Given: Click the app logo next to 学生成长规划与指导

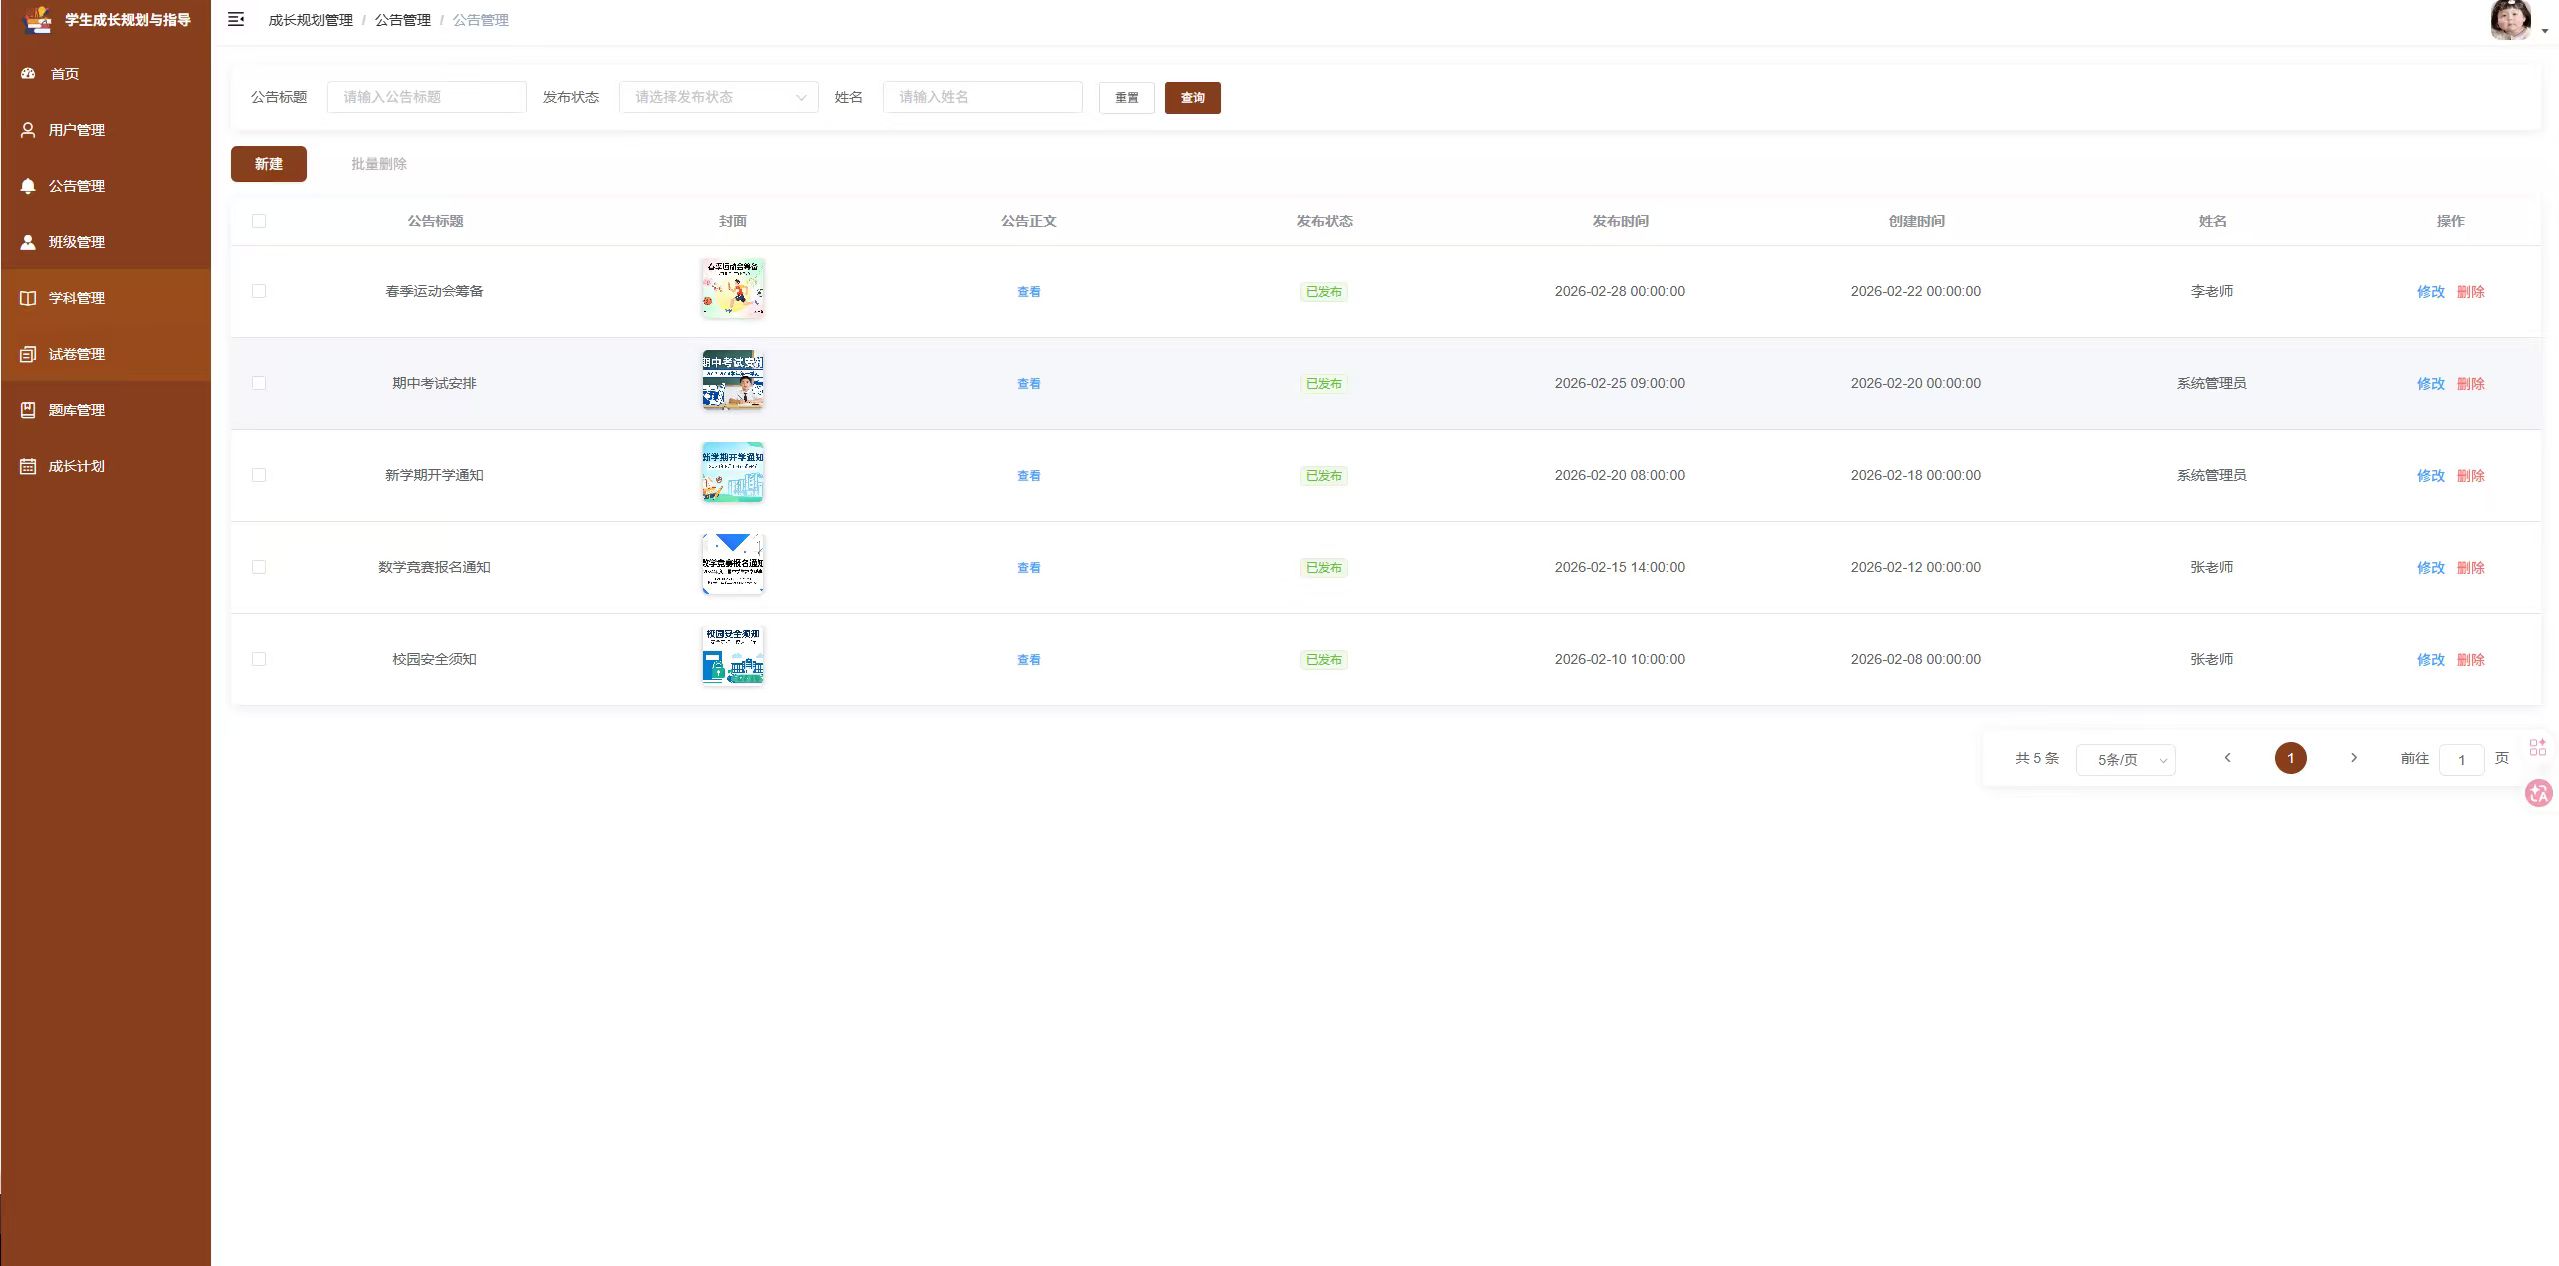Looking at the screenshot, I should click(37, 19).
